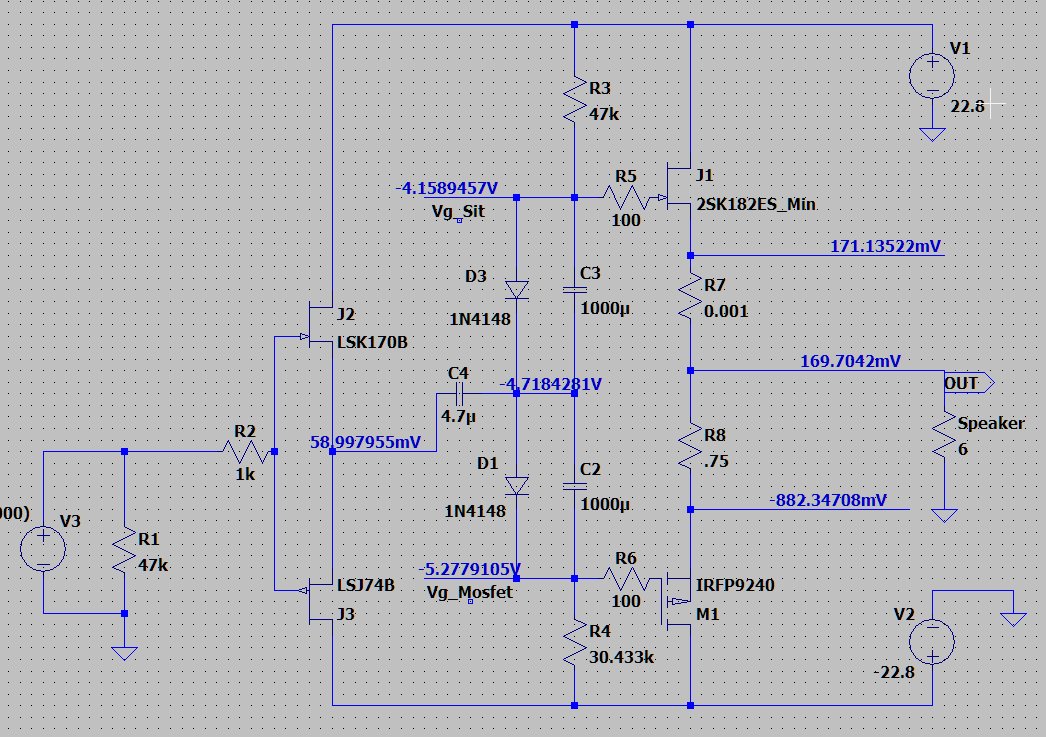This screenshot has width=1046, height=737.
Task: Click the R8 .75 resistor symbol
Action: pyautogui.click(x=690, y=446)
